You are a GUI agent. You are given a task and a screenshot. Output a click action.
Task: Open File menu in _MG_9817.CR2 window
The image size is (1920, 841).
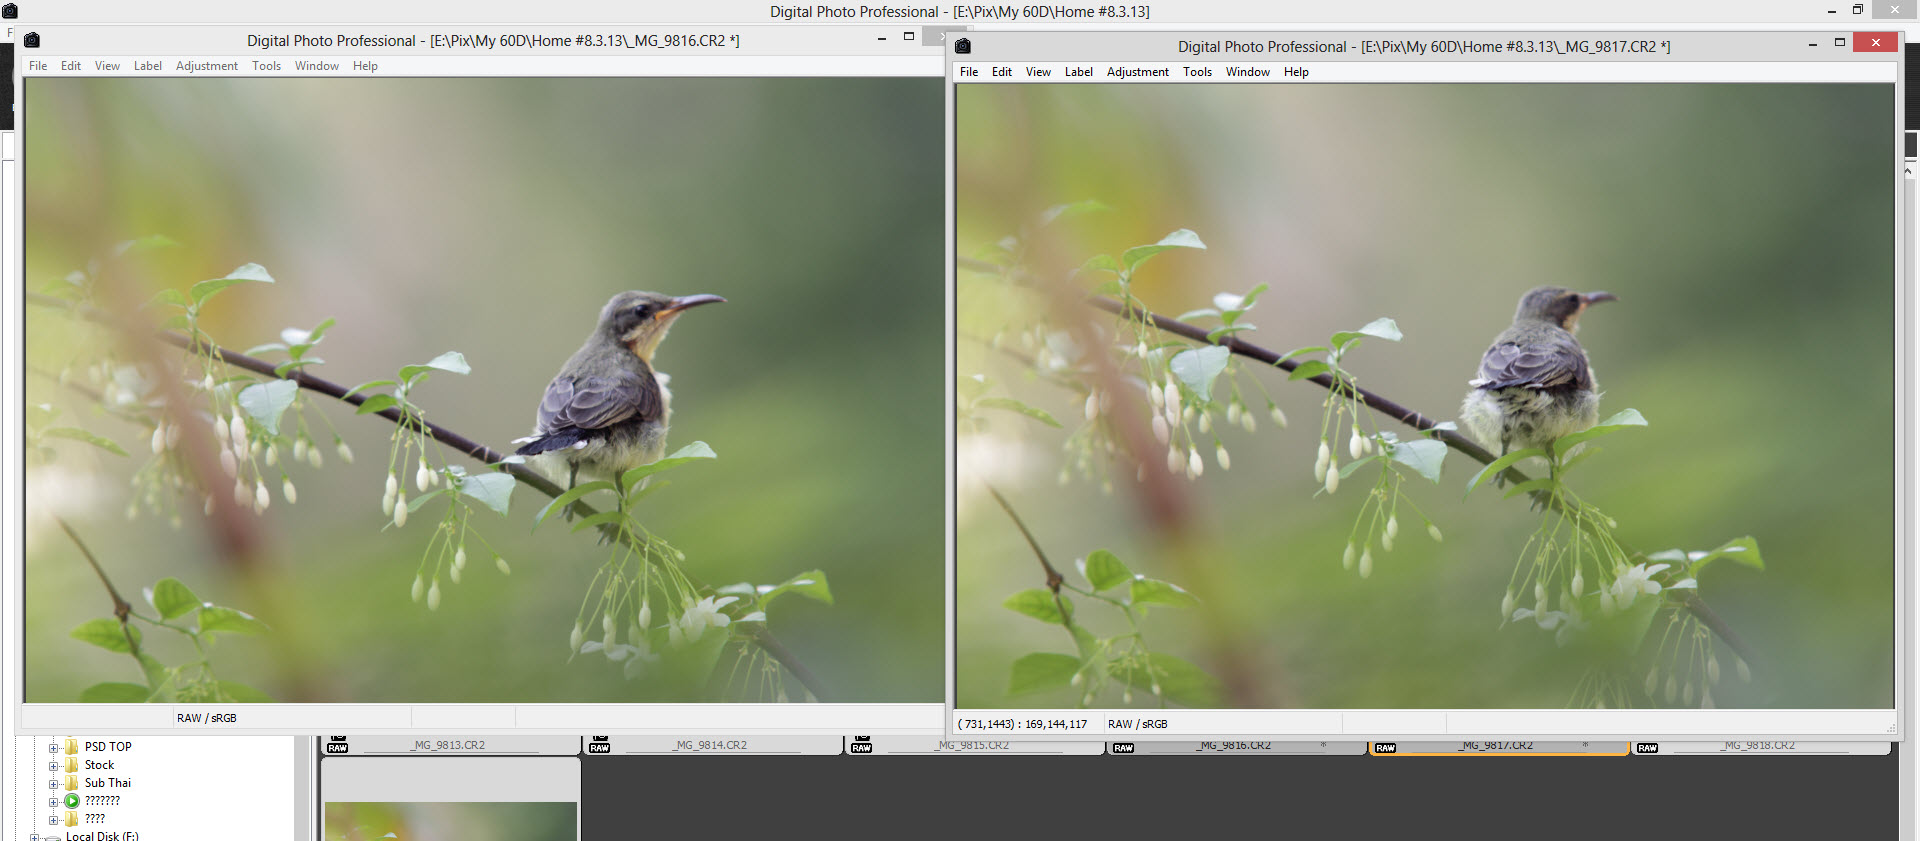coord(969,72)
